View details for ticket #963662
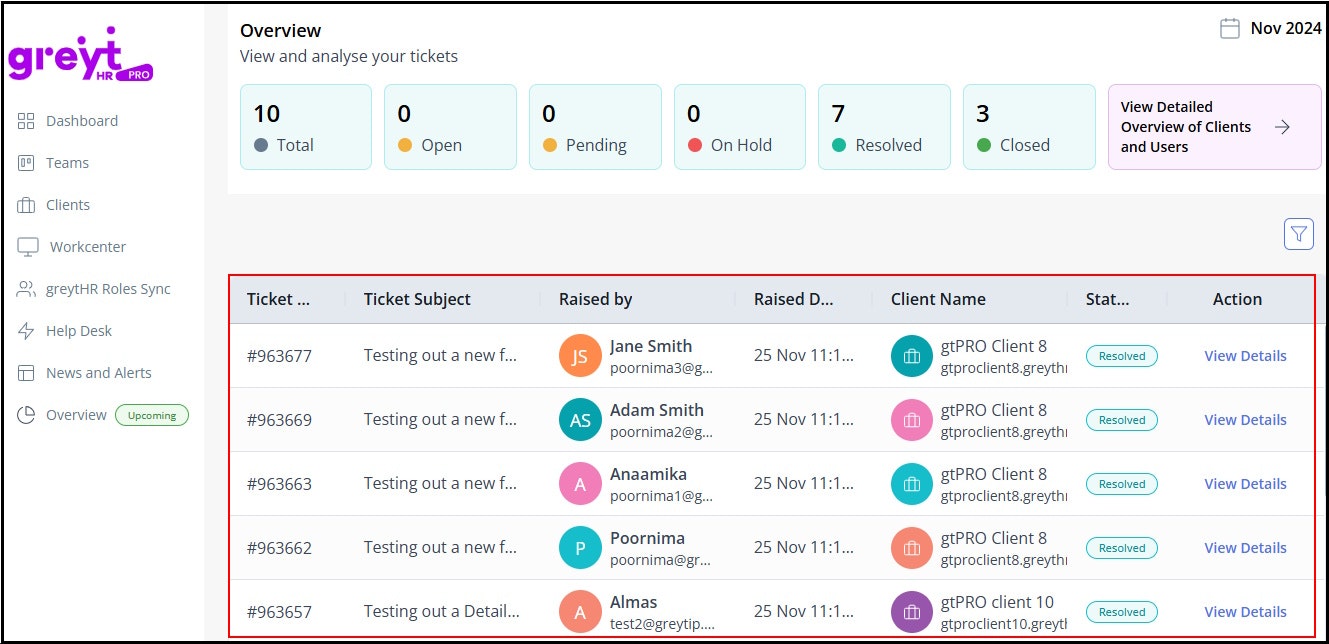This screenshot has width=1329, height=644. (x=1245, y=548)
